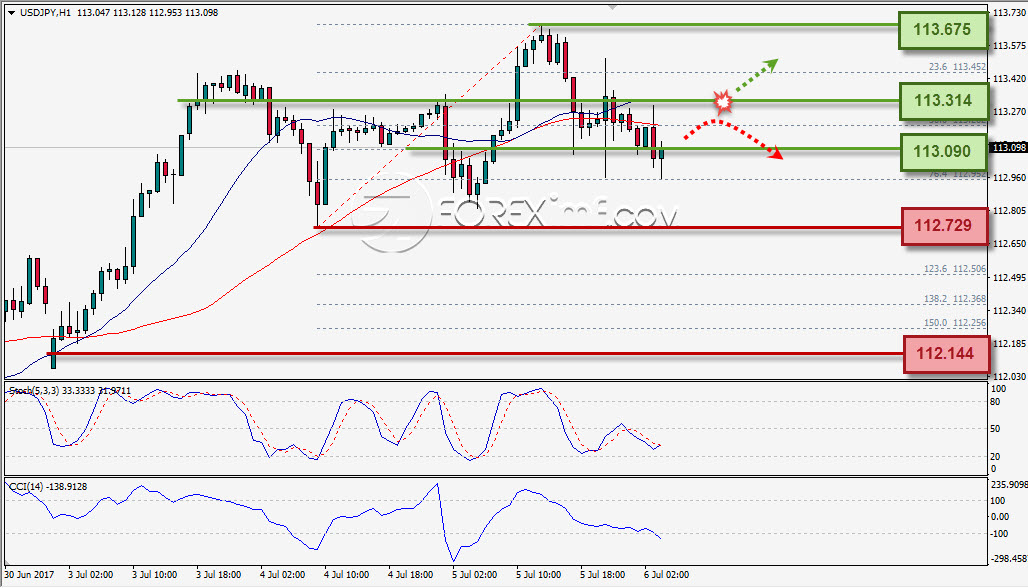Select the 112.729 red support label

point(944,226)
